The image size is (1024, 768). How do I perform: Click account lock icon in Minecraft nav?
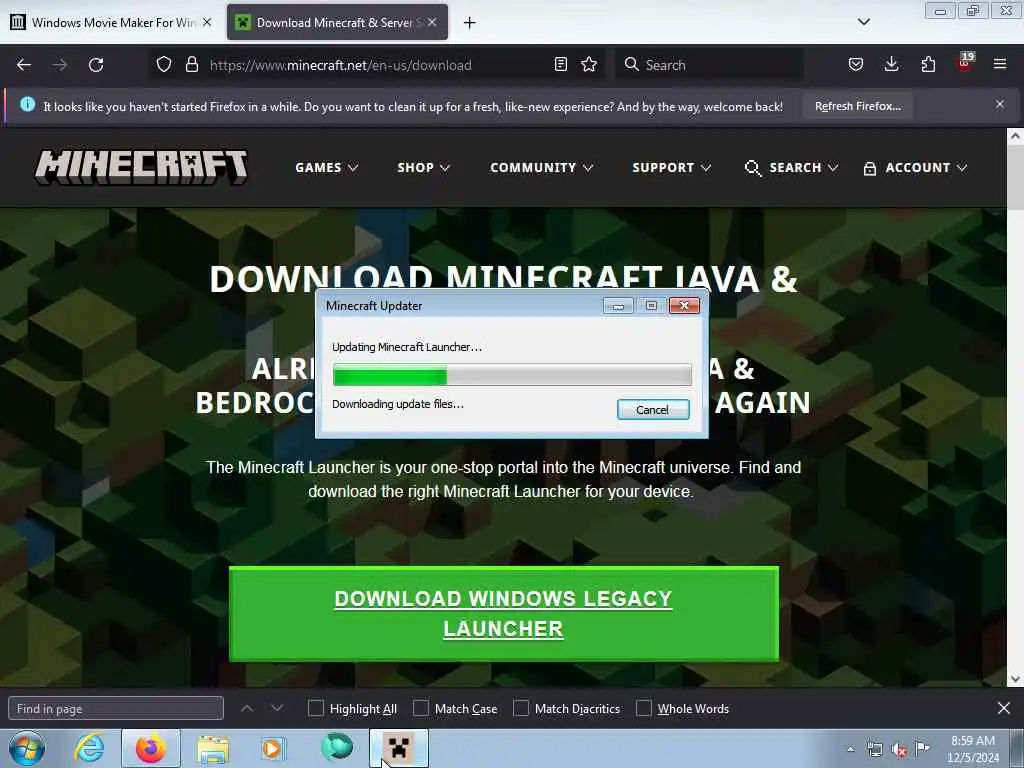click(870, 168)
